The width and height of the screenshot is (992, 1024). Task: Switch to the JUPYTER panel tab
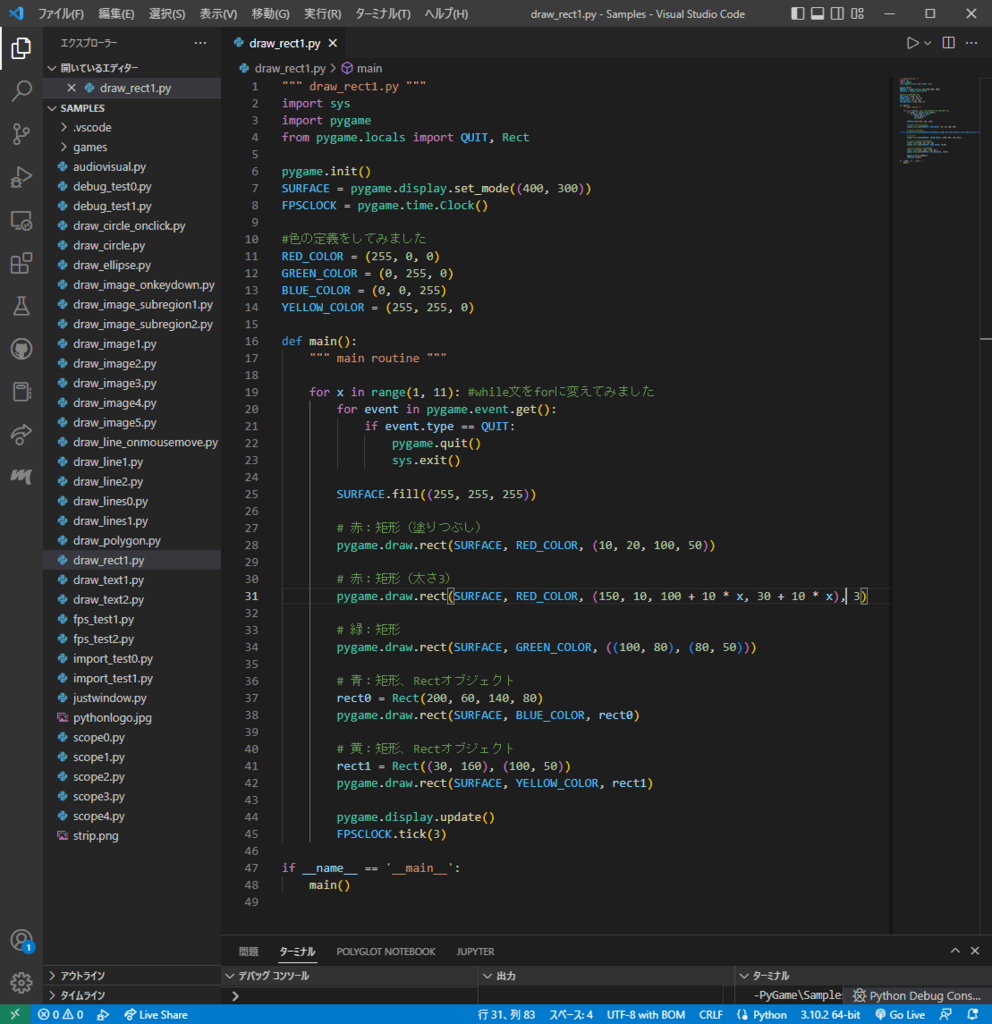click(475, 951)
